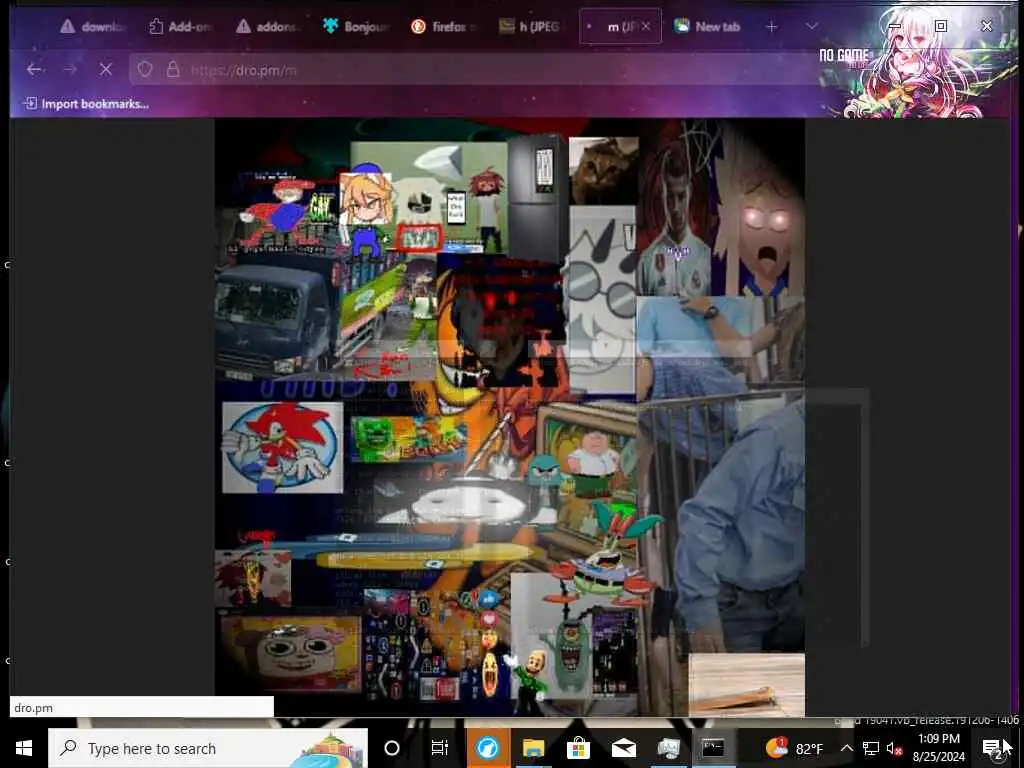This screenshot has width=1024, height=768.
Task: Switch to the Add-ons tab
Action: (179, 27)
